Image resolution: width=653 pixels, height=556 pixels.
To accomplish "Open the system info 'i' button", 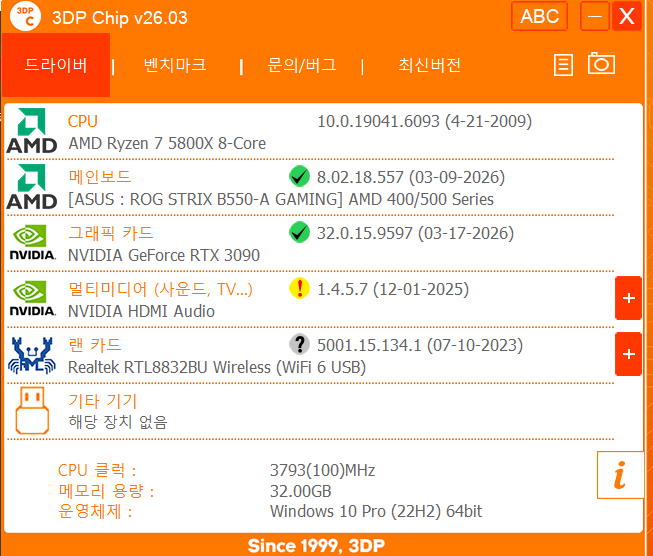I will (620, 475).
